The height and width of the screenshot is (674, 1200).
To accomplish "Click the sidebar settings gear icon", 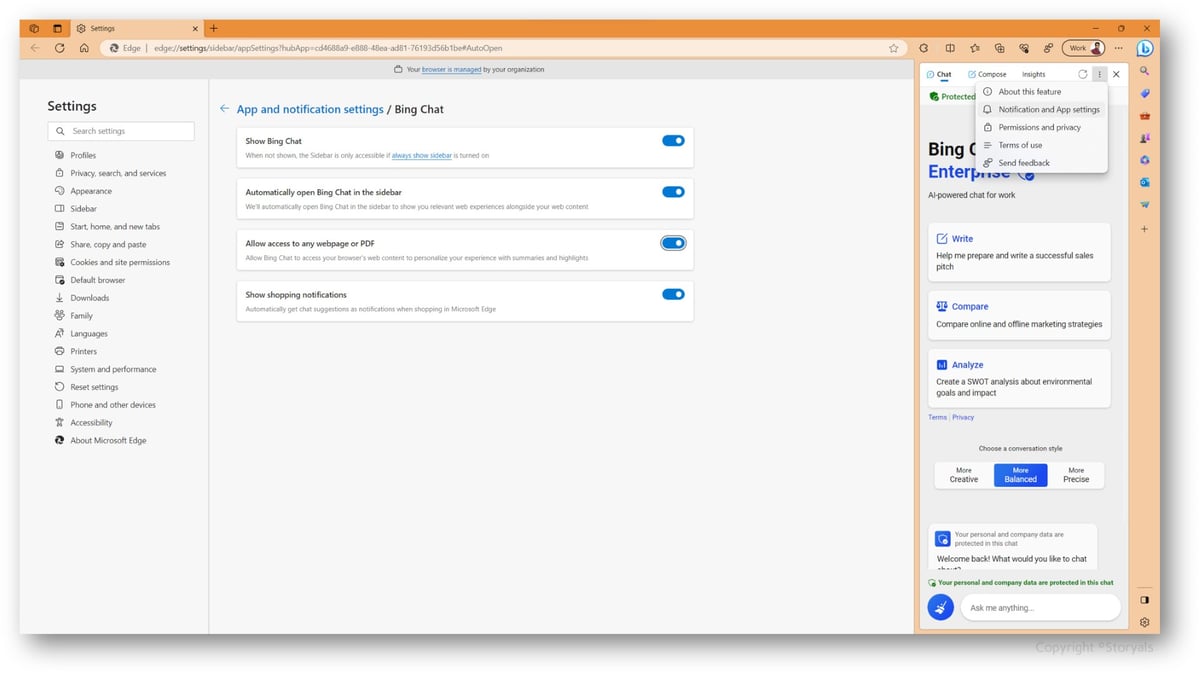I will point(1144,622).
